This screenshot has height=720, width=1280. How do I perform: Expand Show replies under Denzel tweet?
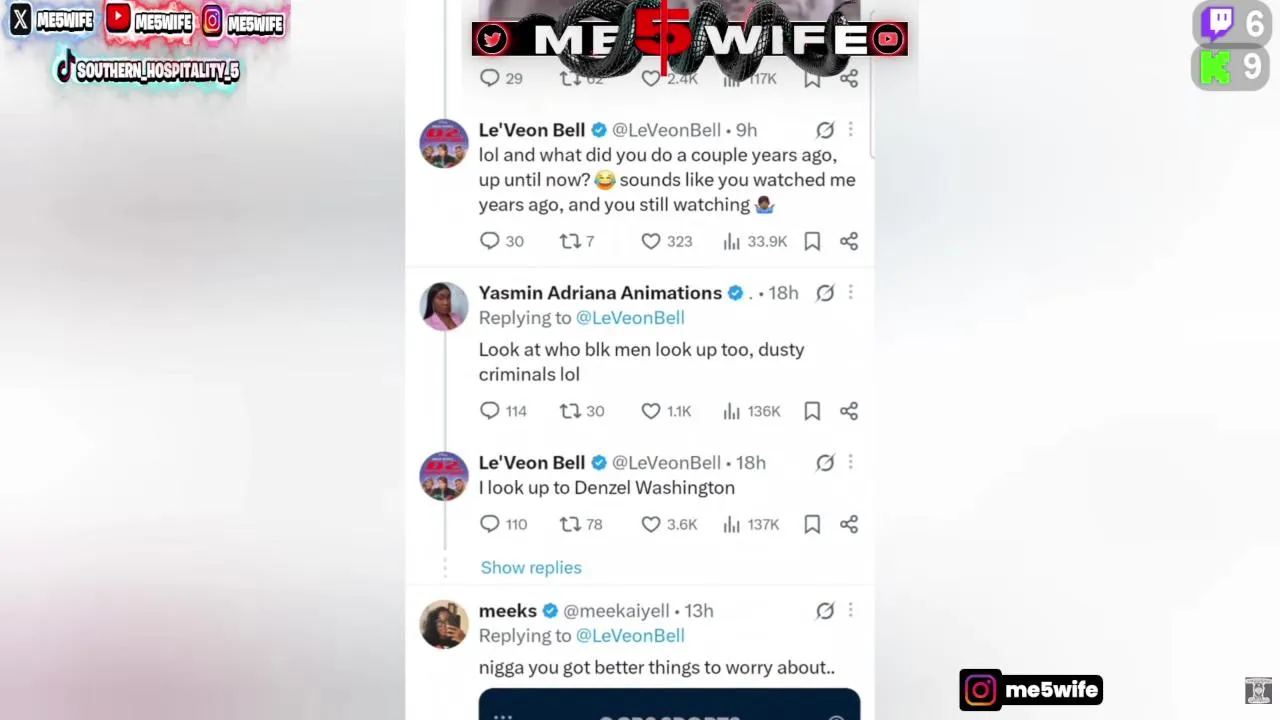pos(531,567)
